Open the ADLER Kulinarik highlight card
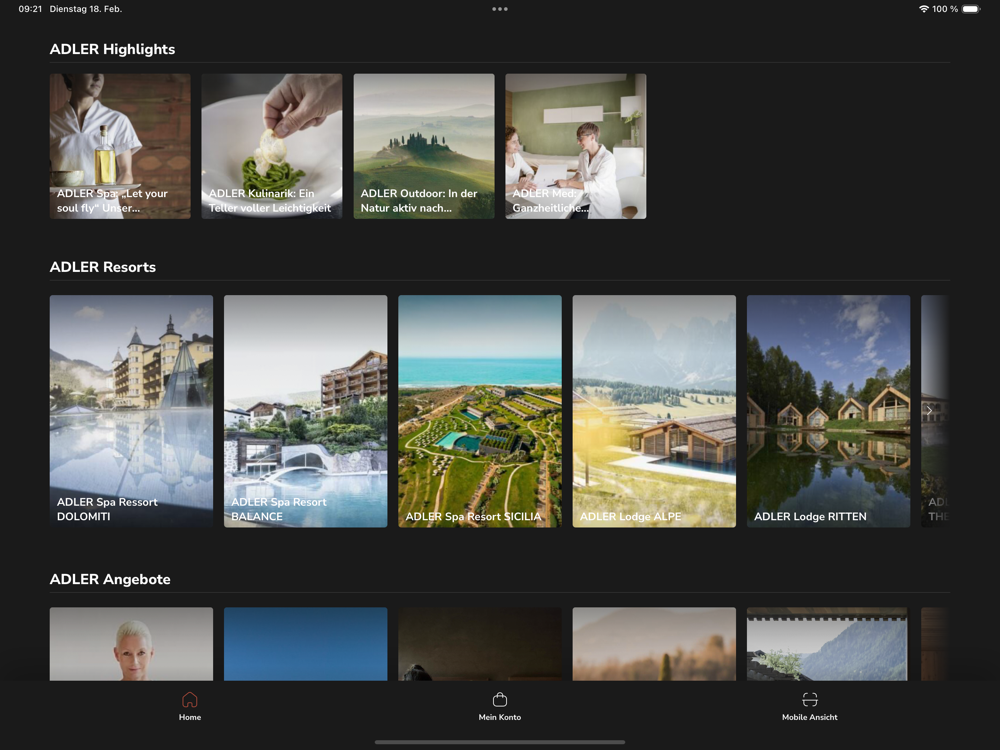Screen dimensions: 1000x750 tap(272, 146)
